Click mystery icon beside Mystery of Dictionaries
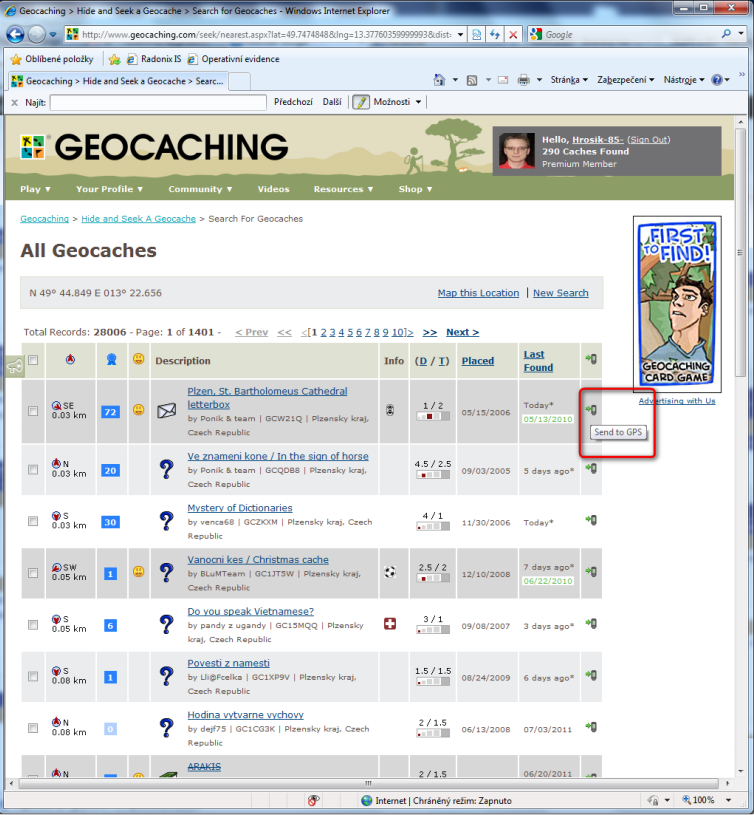The image size is (754, 815). [x=166, y=521]
